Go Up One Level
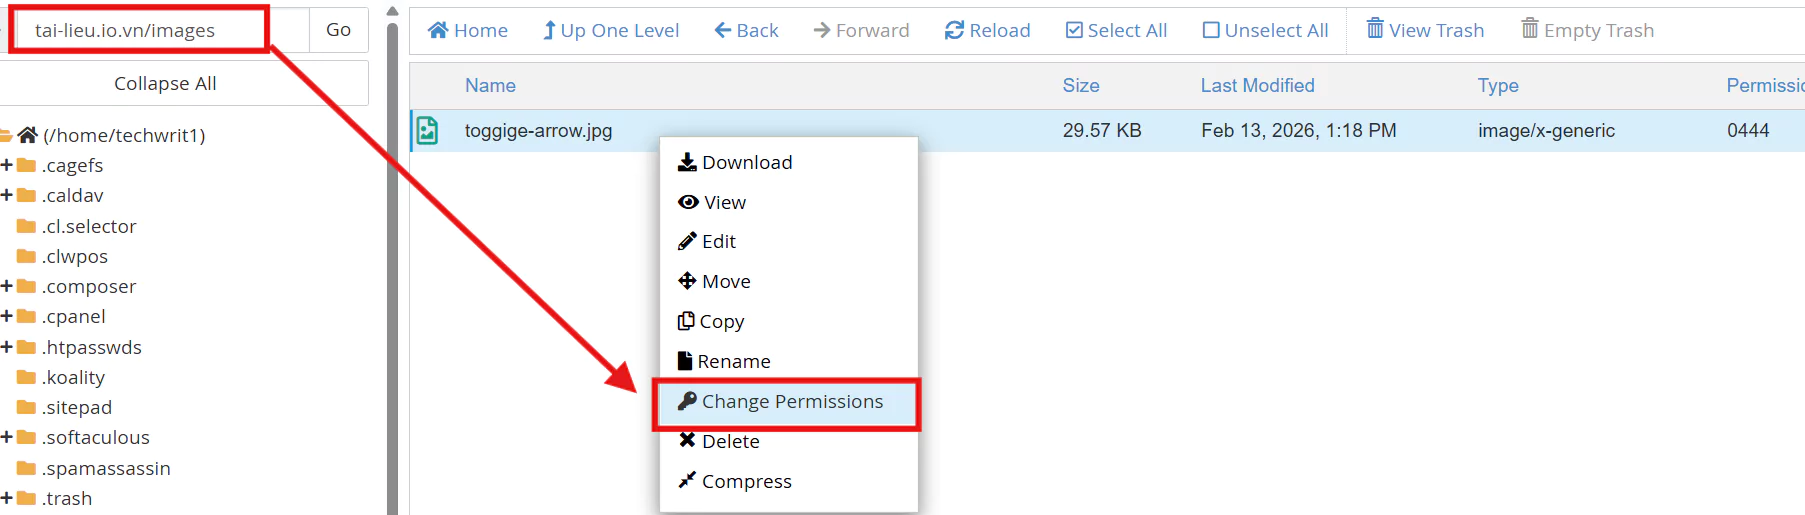Viewport: 1805px width, 515px height. click(x=611, y=30)
